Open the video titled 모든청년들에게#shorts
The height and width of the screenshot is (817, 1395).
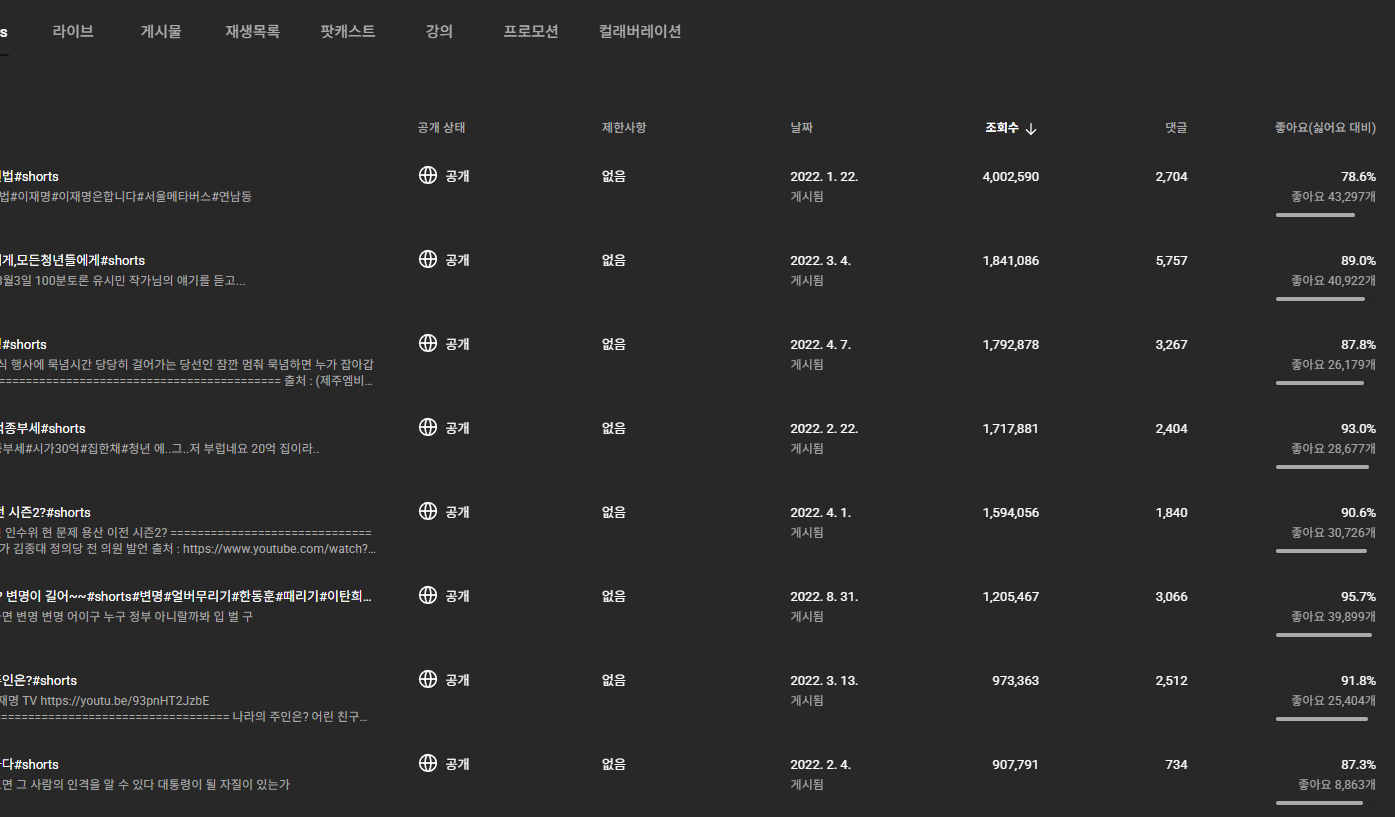point(72,261)
